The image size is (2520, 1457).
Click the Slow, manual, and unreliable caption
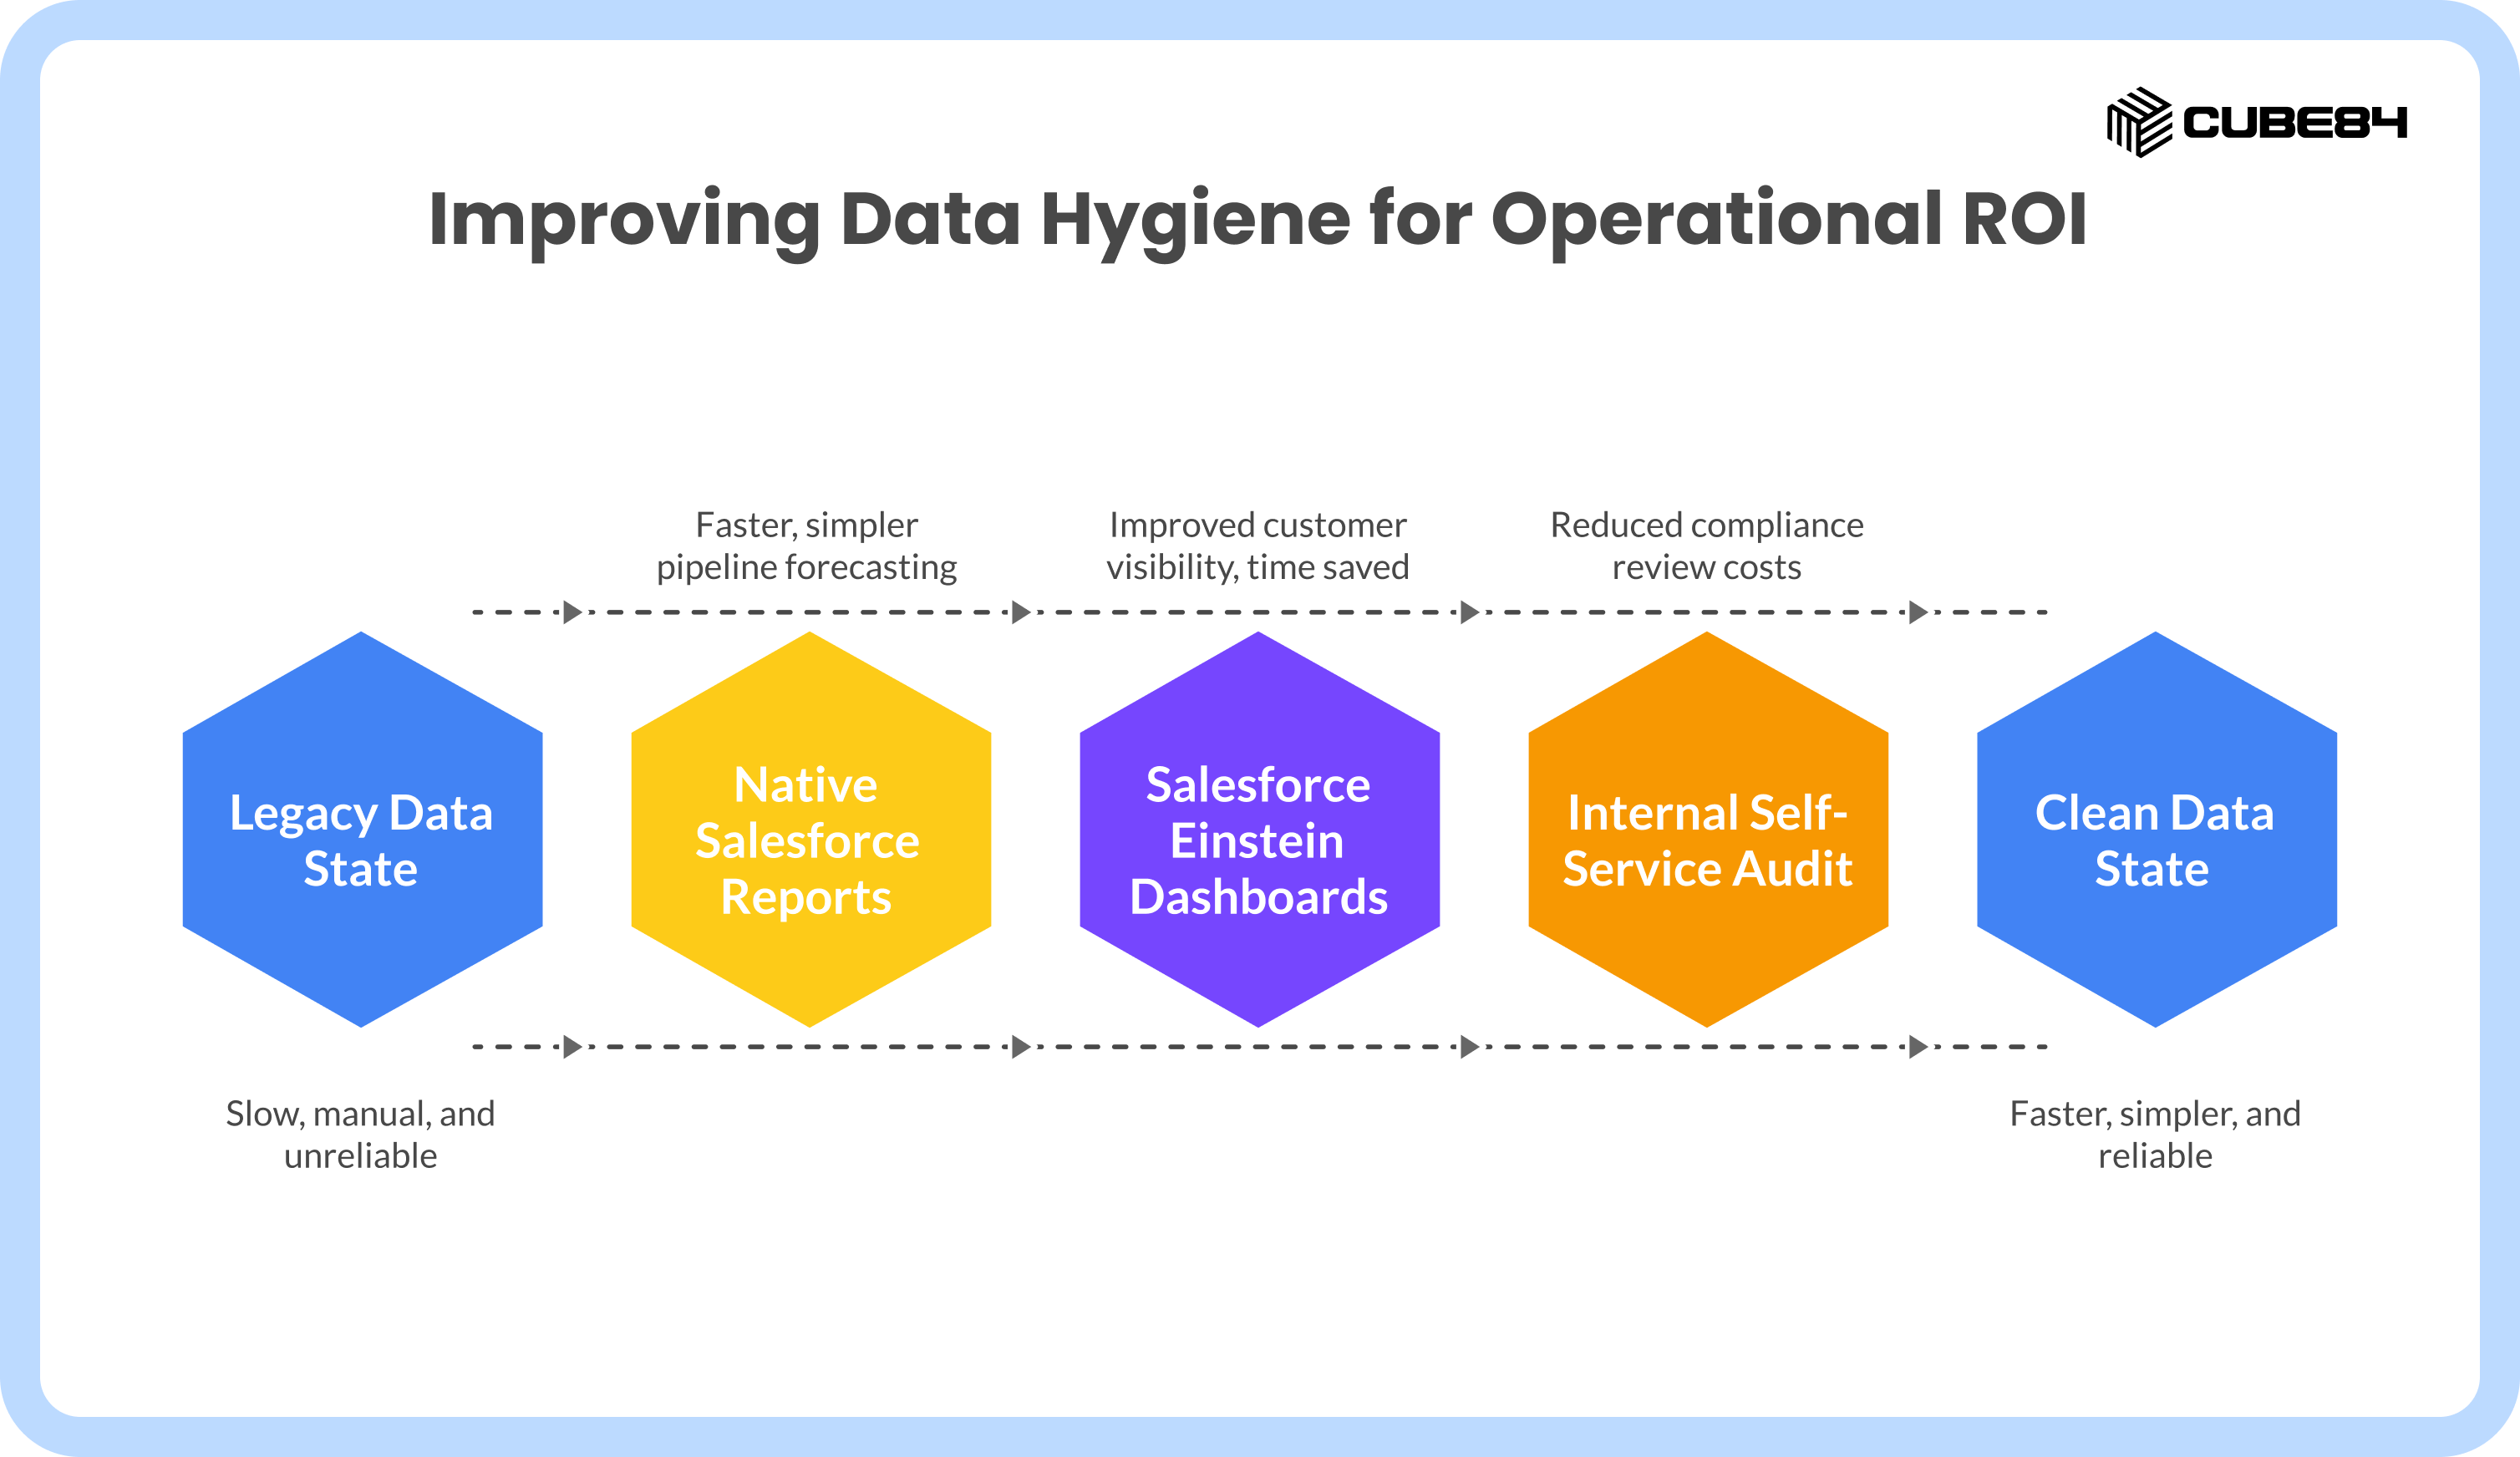pos(360,1134)
